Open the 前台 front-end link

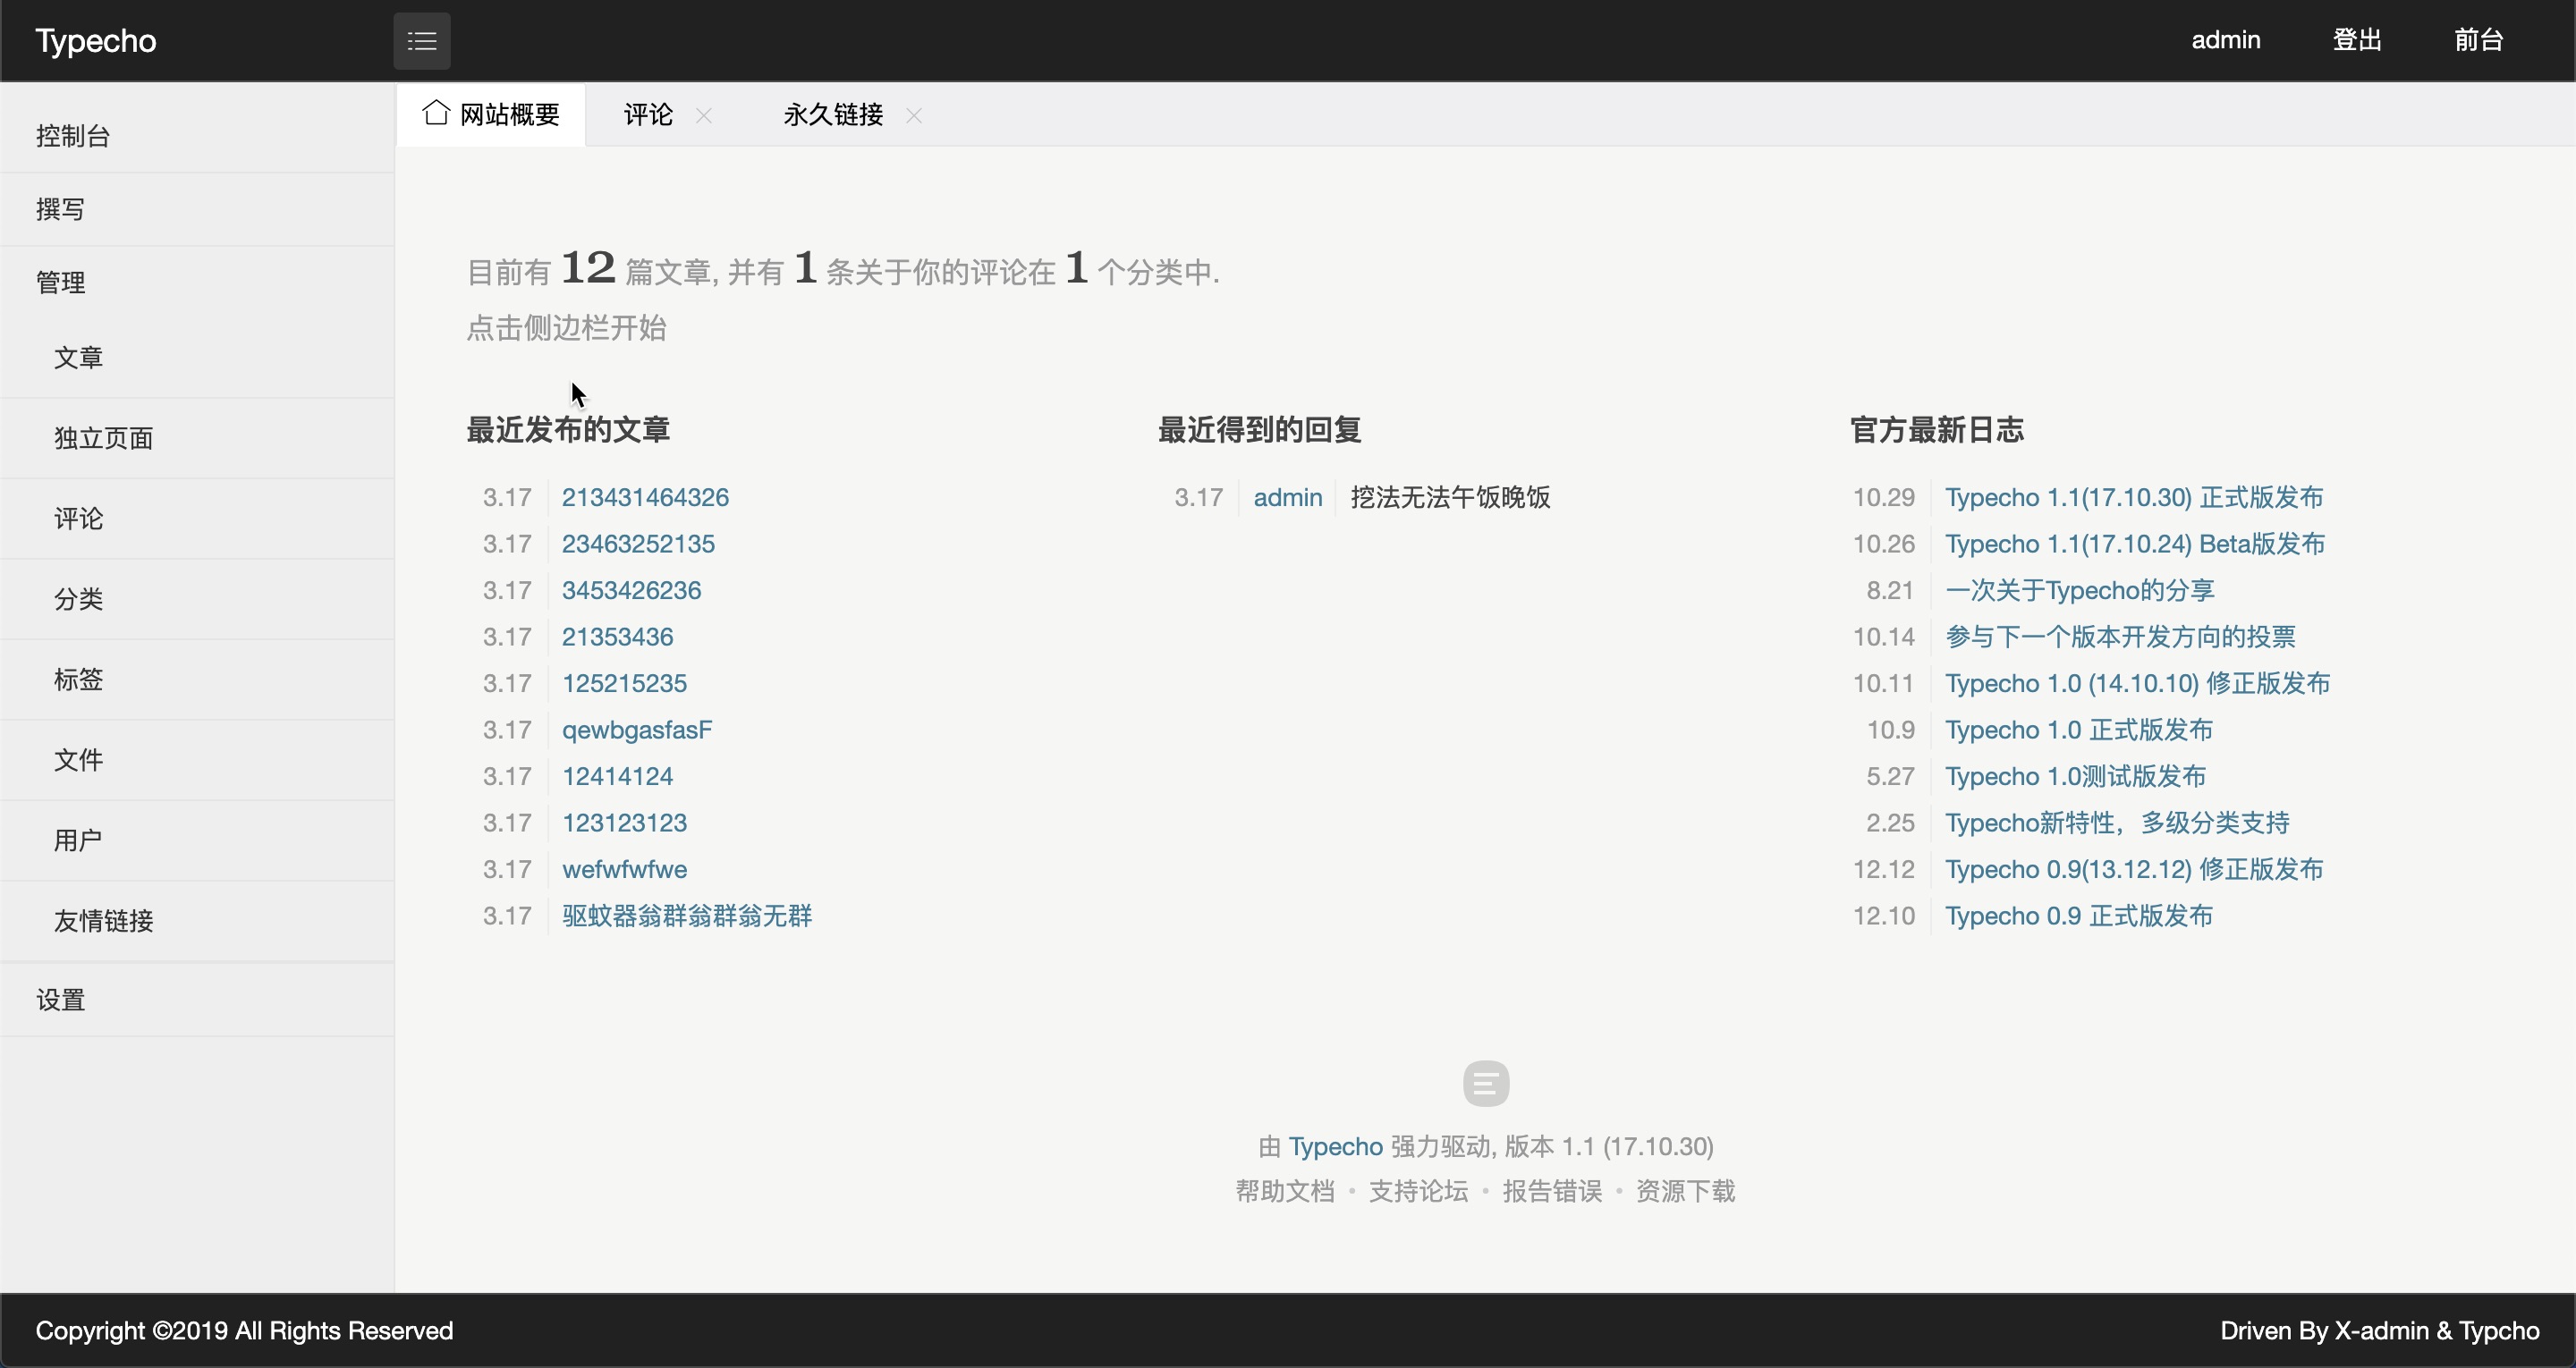2477,40
